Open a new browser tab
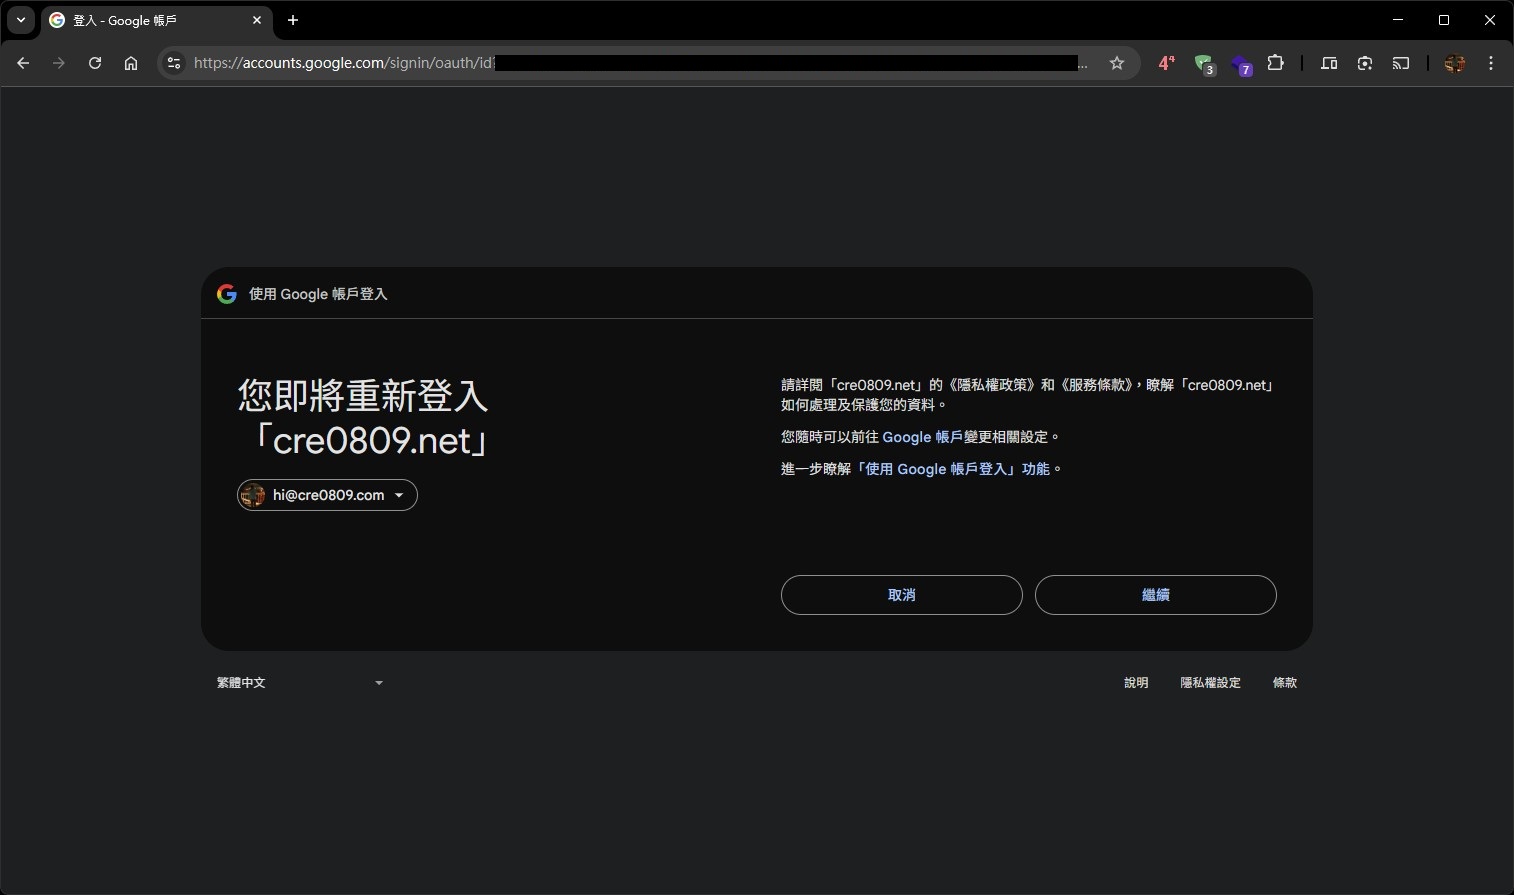 [x=293, y=20]
